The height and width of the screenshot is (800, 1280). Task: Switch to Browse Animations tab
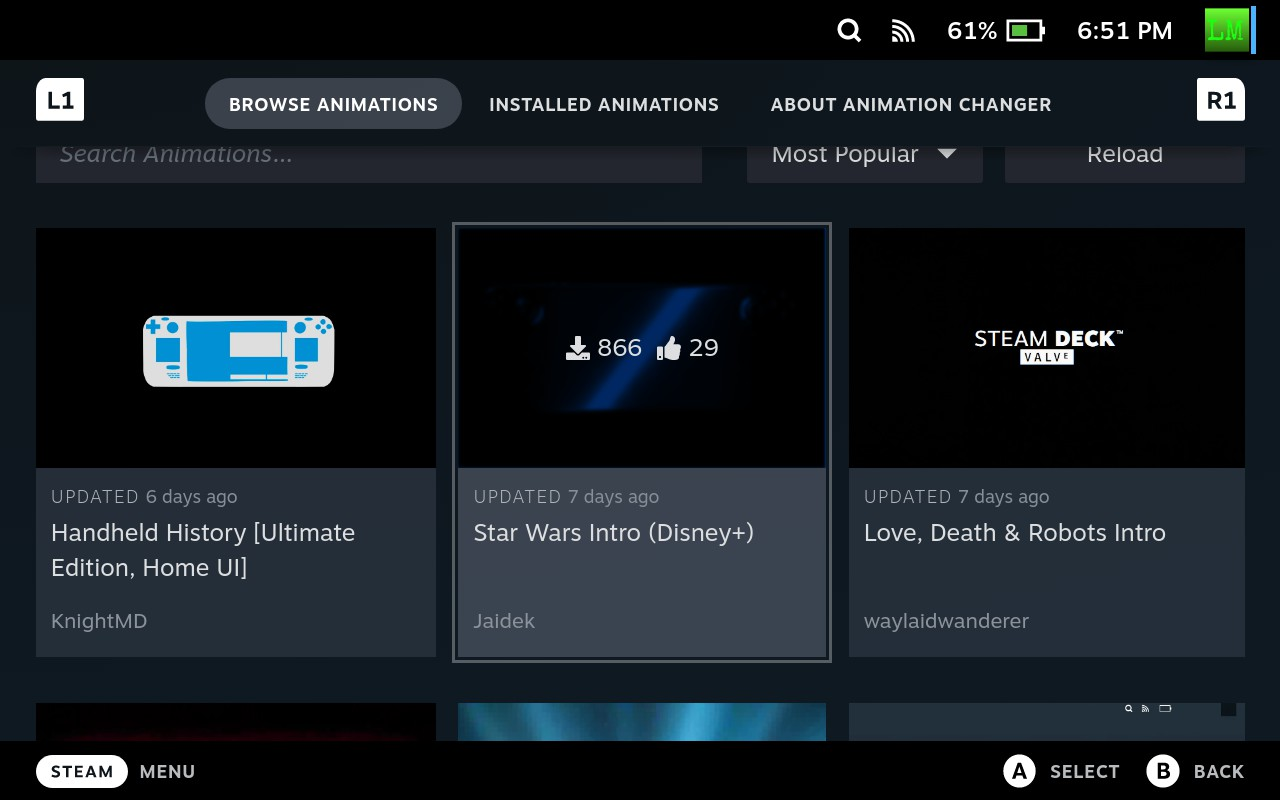(333, 104)
